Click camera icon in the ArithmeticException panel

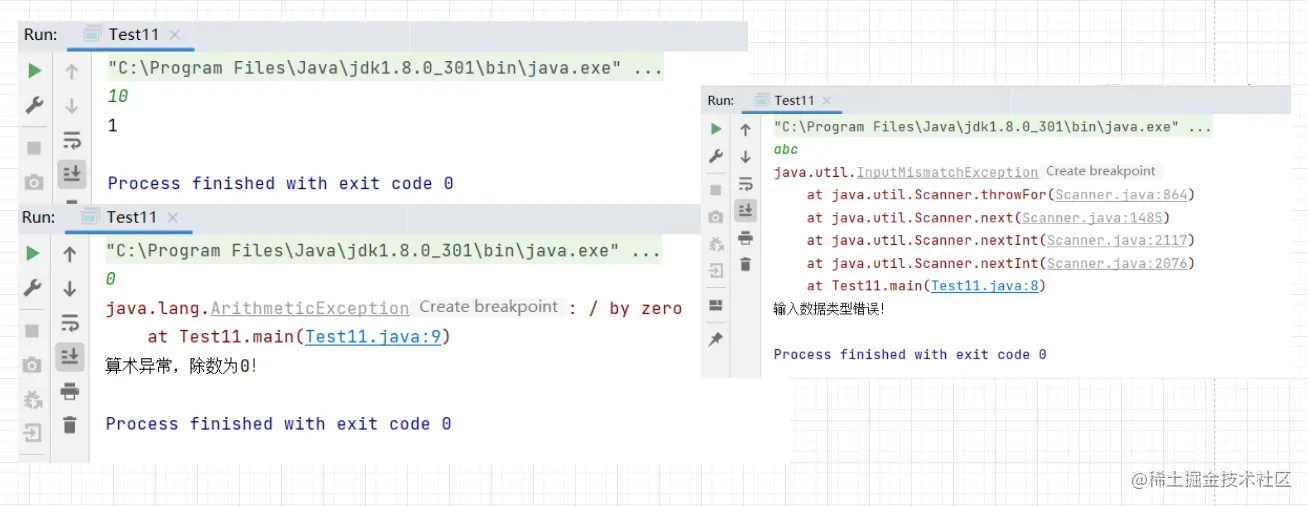pos(33,364)
